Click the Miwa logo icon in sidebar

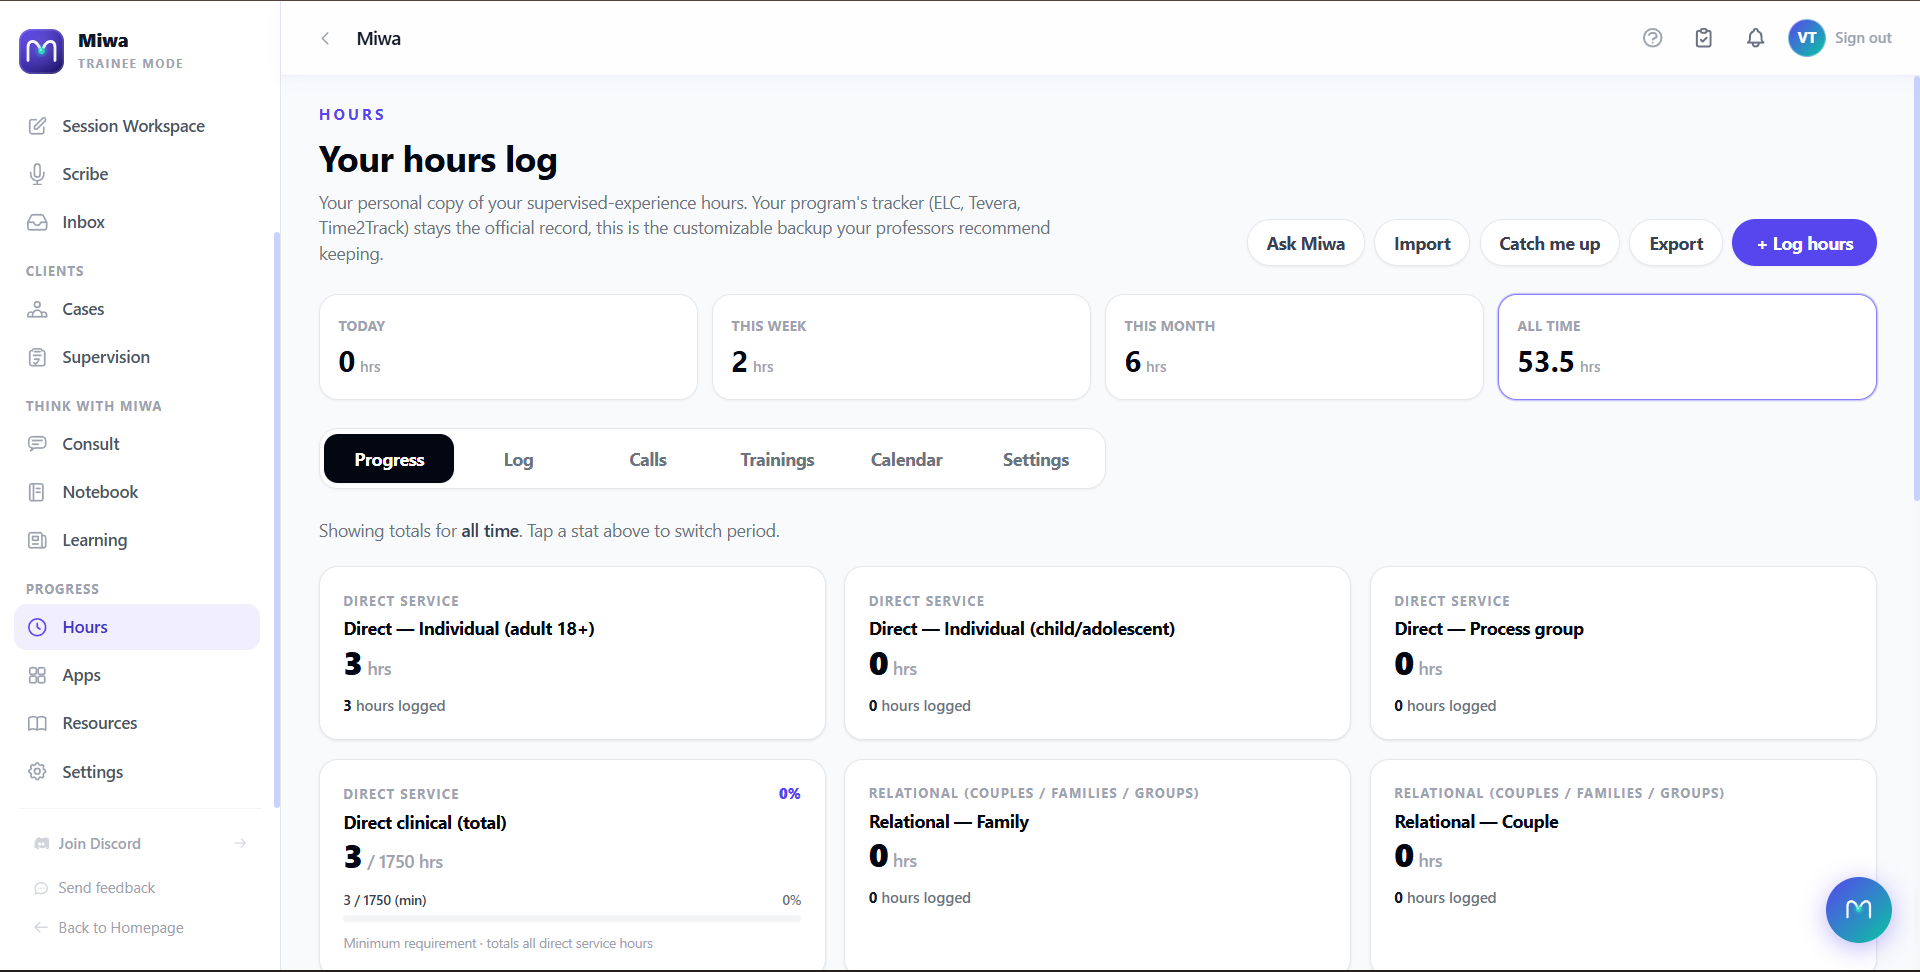[x=42, y=51]
